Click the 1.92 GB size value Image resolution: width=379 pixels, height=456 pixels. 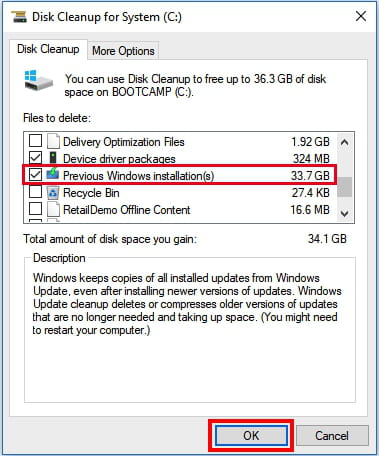coord(310,142)
